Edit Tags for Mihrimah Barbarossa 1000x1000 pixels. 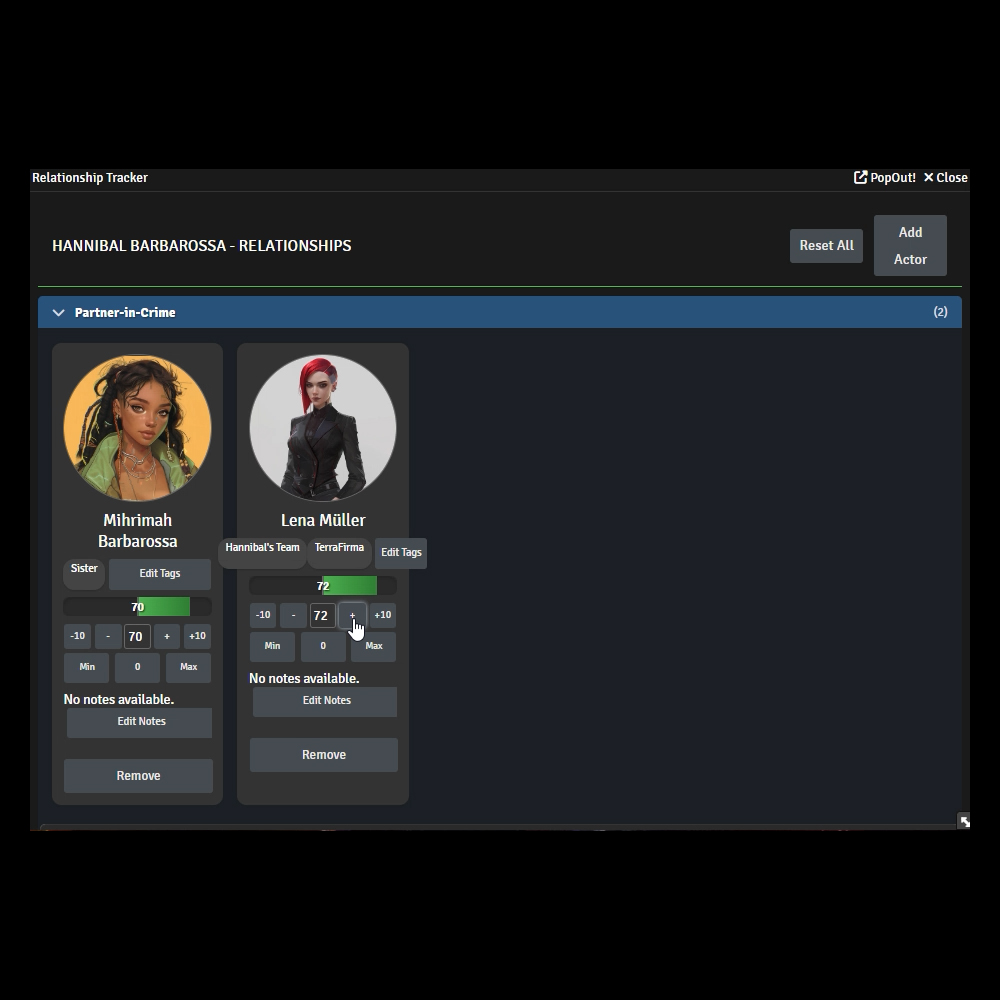pyautogui.click(x=159, y=573)
